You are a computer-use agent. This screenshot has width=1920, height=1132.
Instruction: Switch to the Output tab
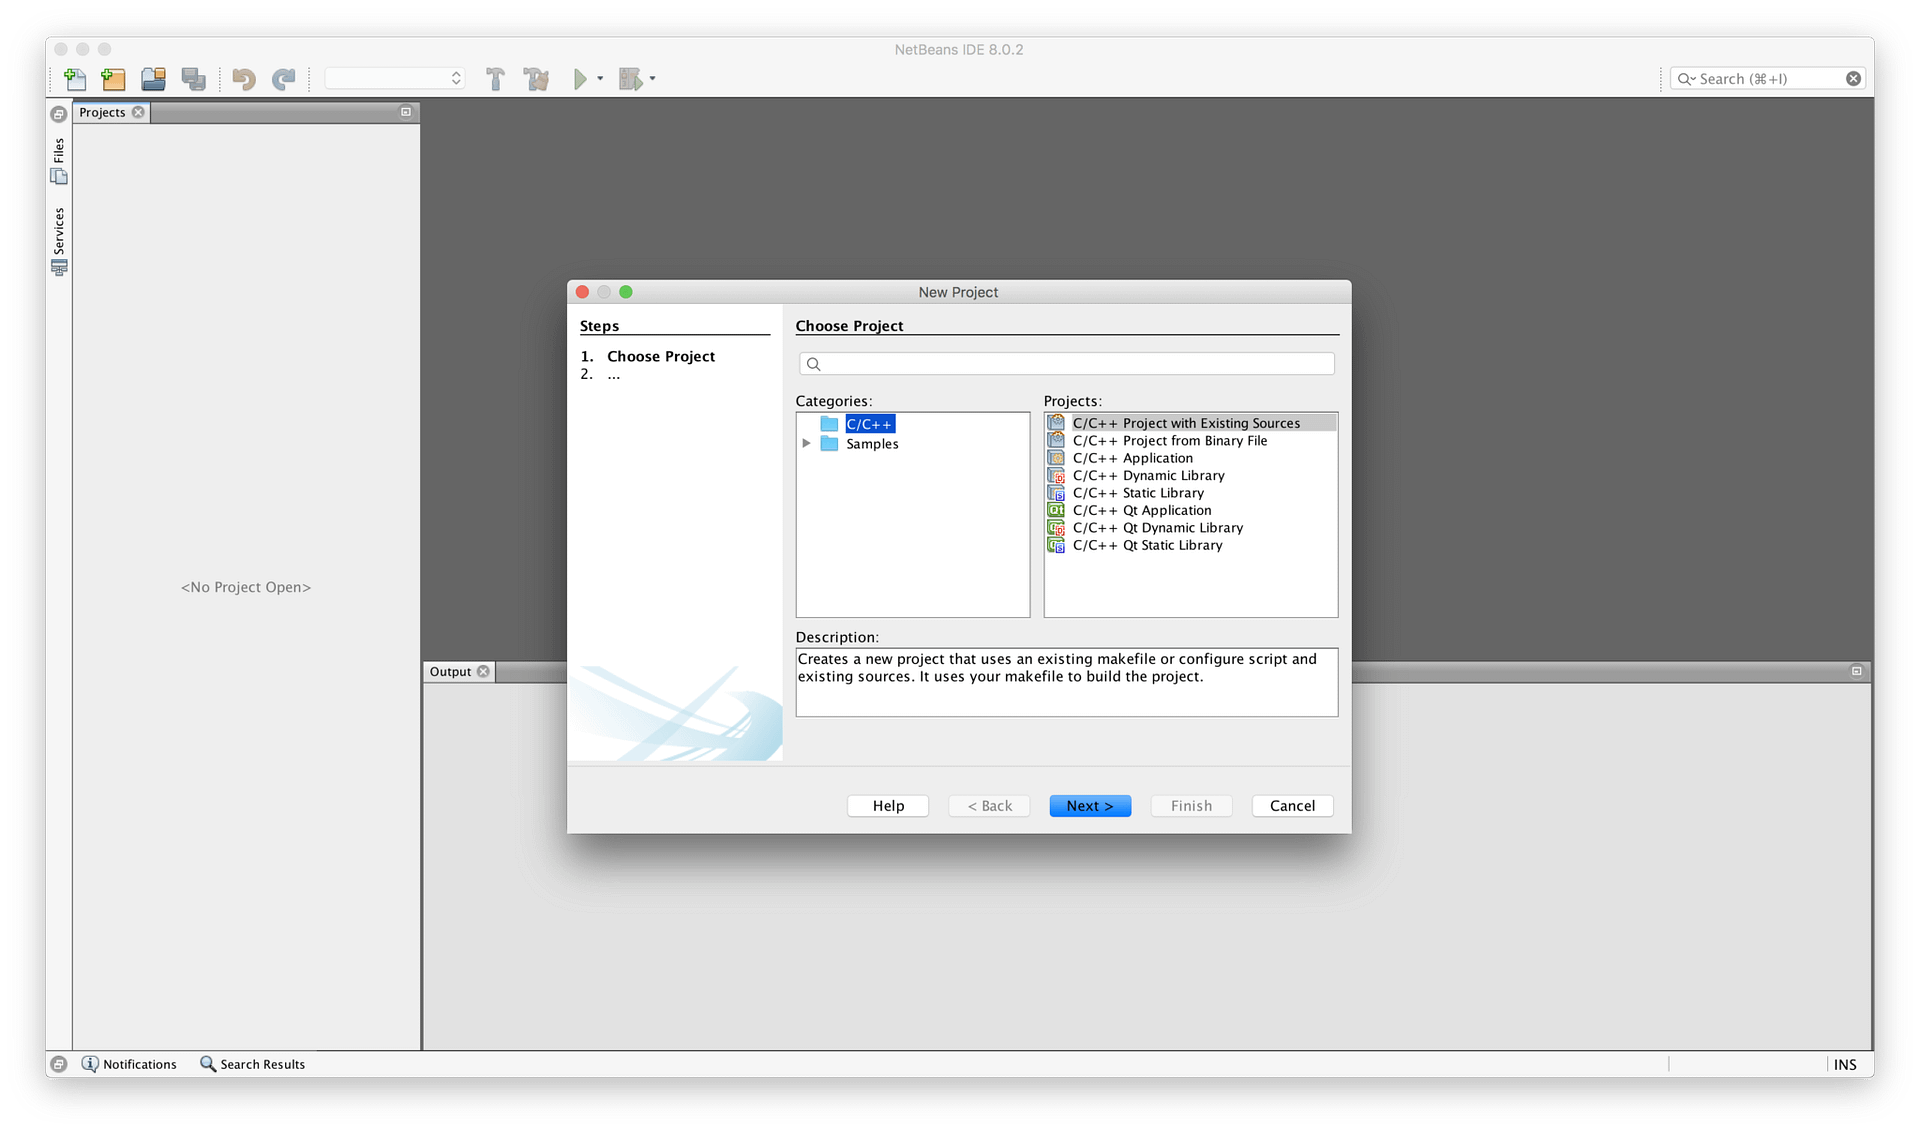point(452,671)
